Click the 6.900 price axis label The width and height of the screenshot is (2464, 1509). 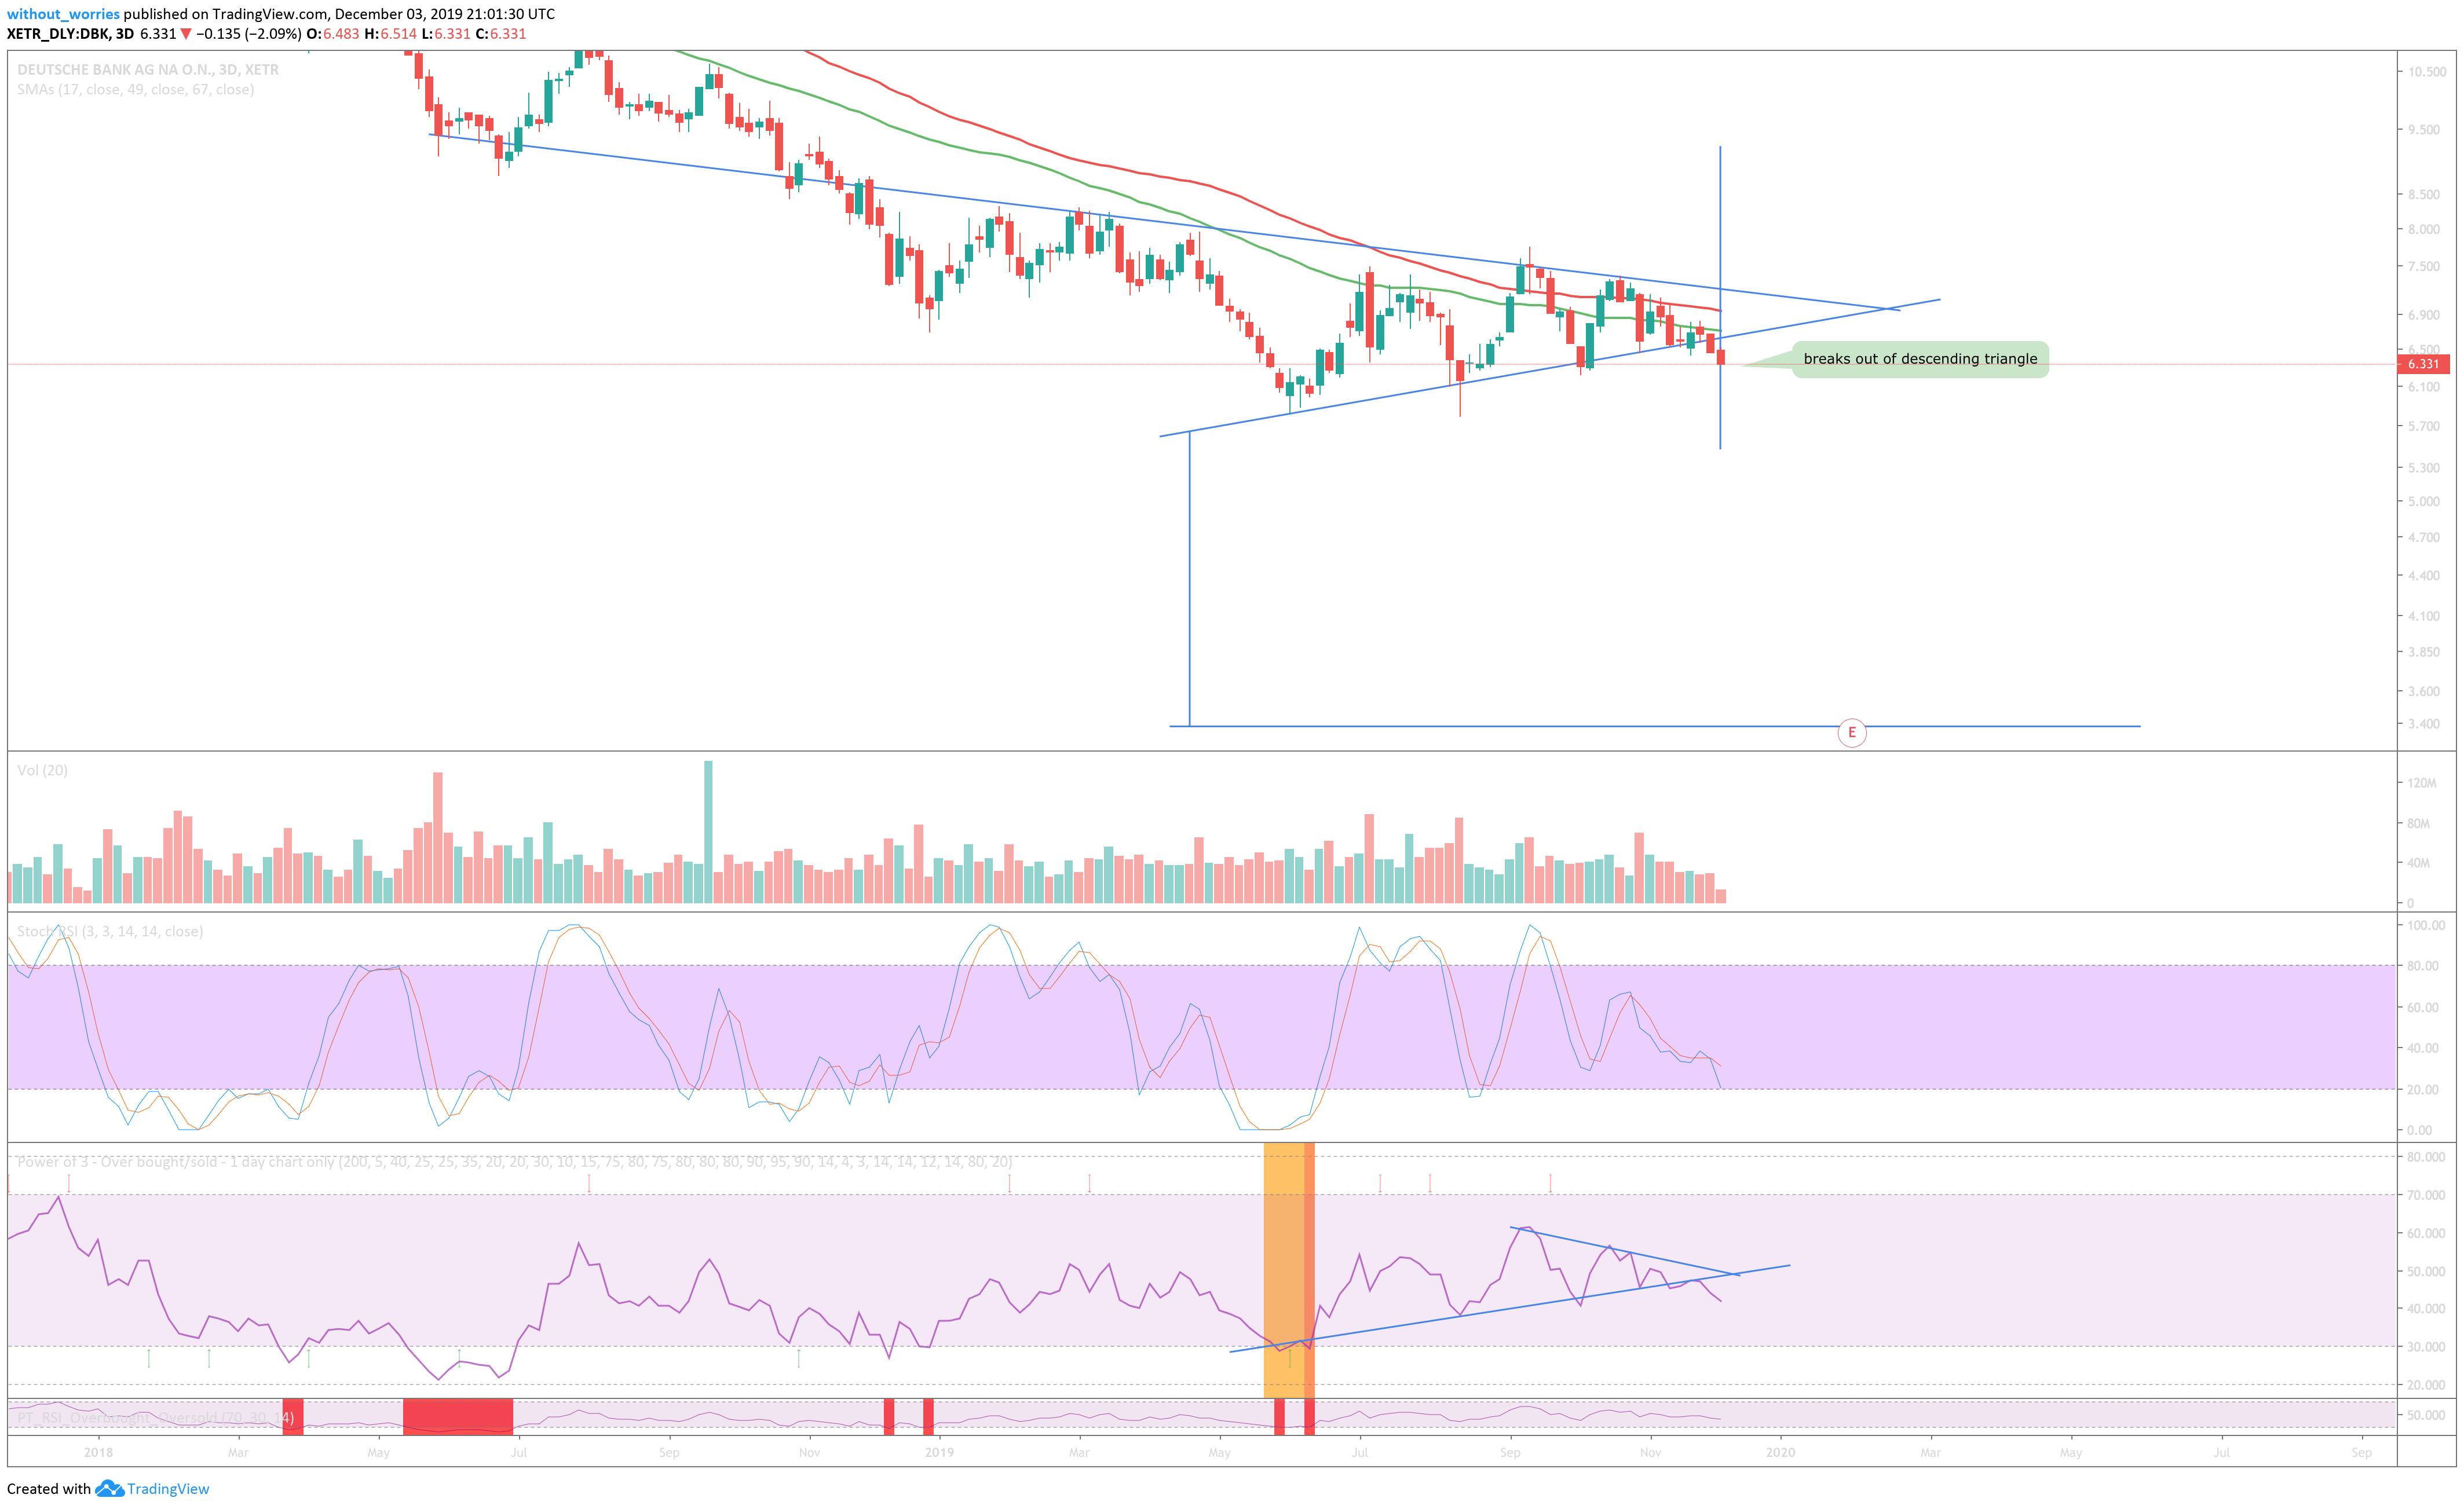[x=2423, y=315]
